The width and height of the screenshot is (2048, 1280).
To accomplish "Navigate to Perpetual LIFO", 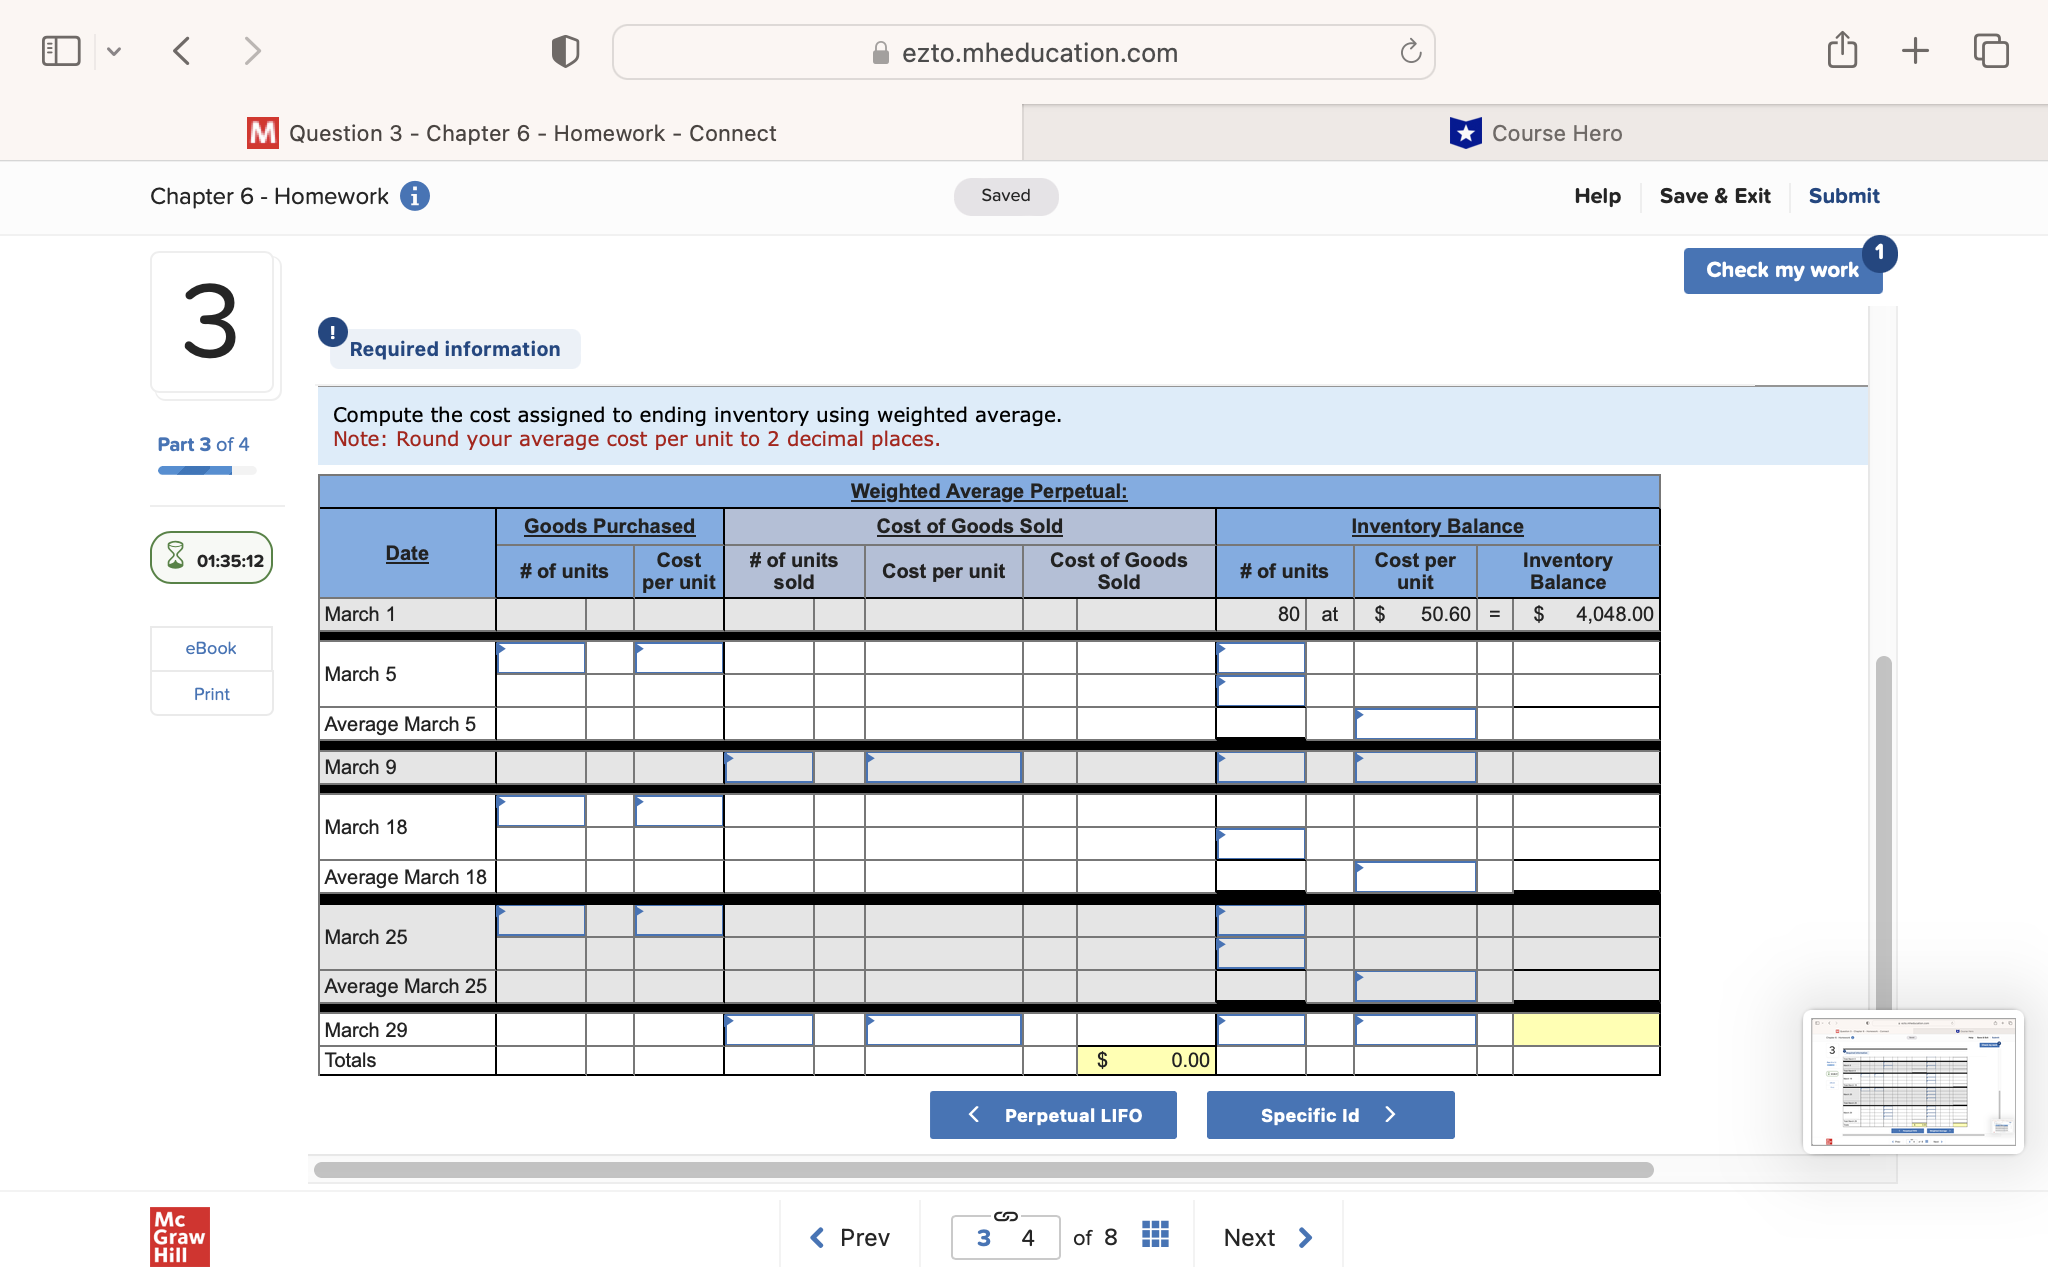I will pos(1052,1114).
